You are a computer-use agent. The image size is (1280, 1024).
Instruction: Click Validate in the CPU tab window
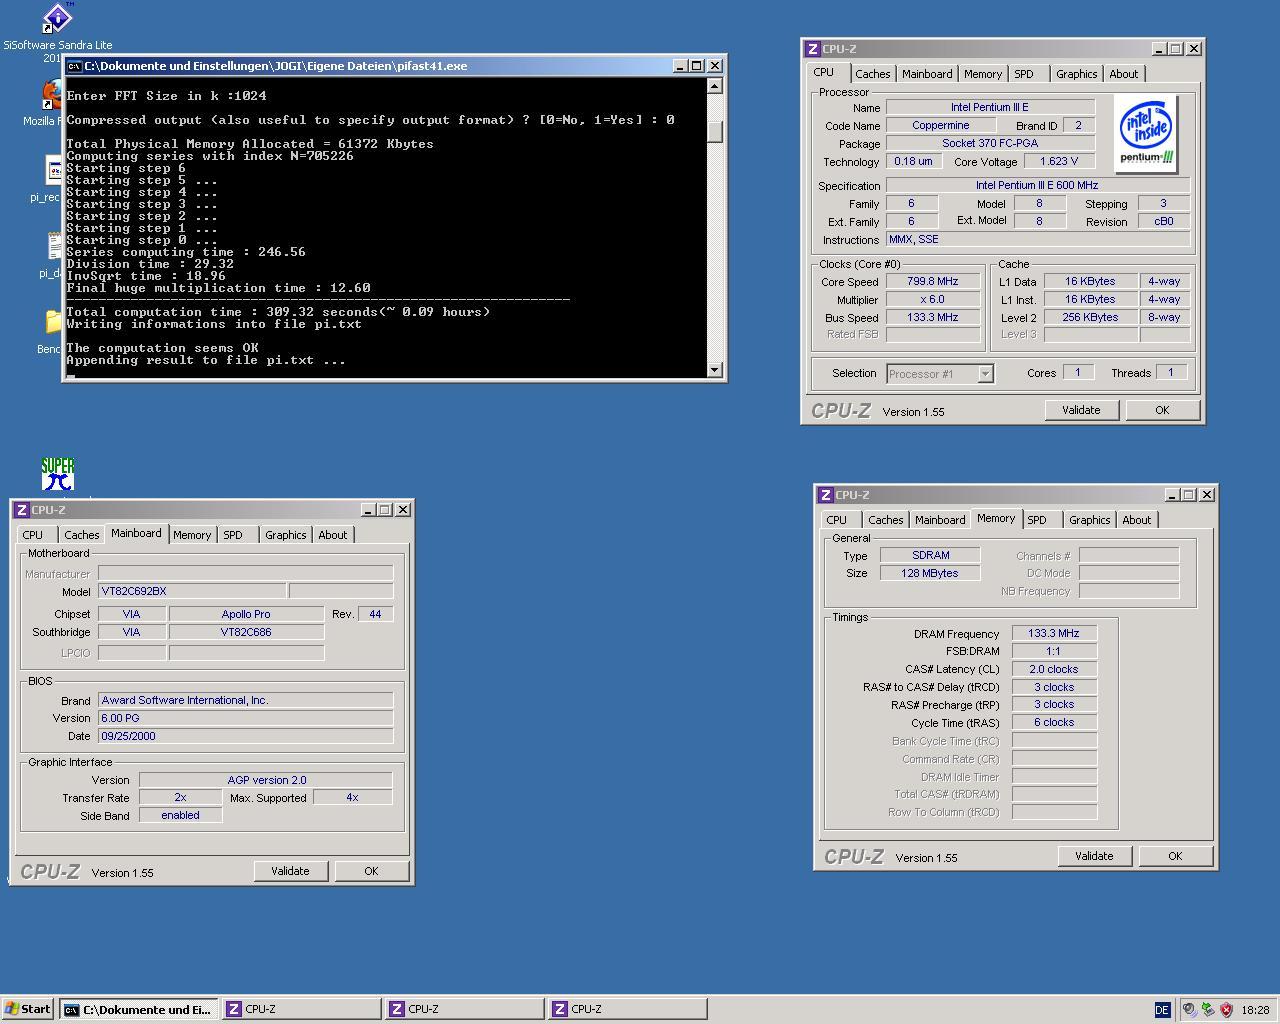point(1081,410)
